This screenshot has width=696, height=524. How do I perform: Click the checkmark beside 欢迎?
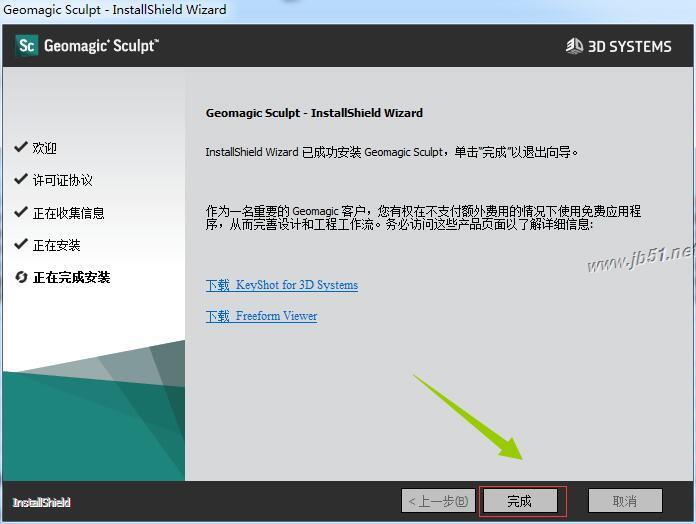click(x=21, y=147)
